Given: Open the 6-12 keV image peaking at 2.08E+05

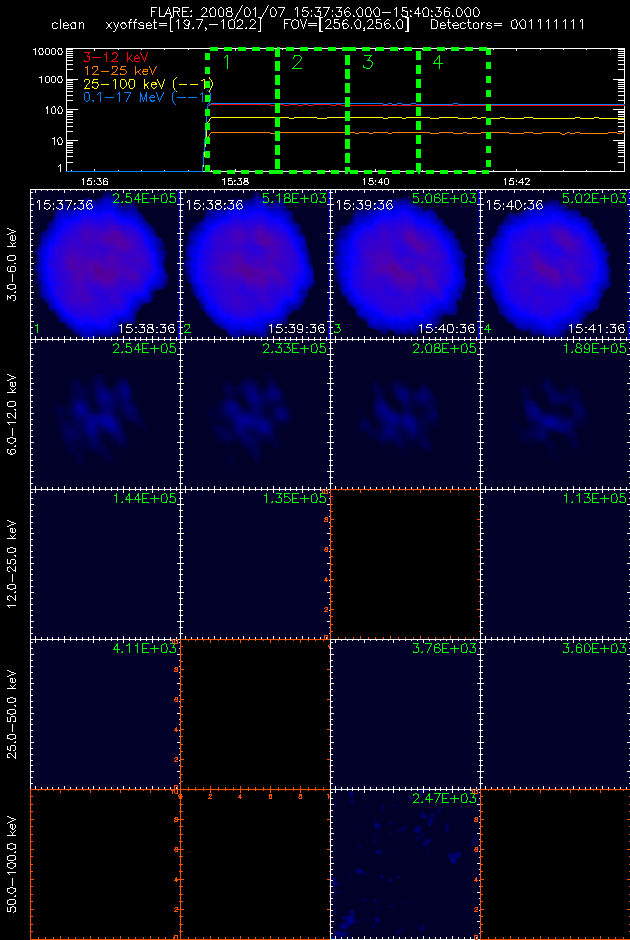Looking at the screenshot, I should pyautogui.click(x=405, y=413).
